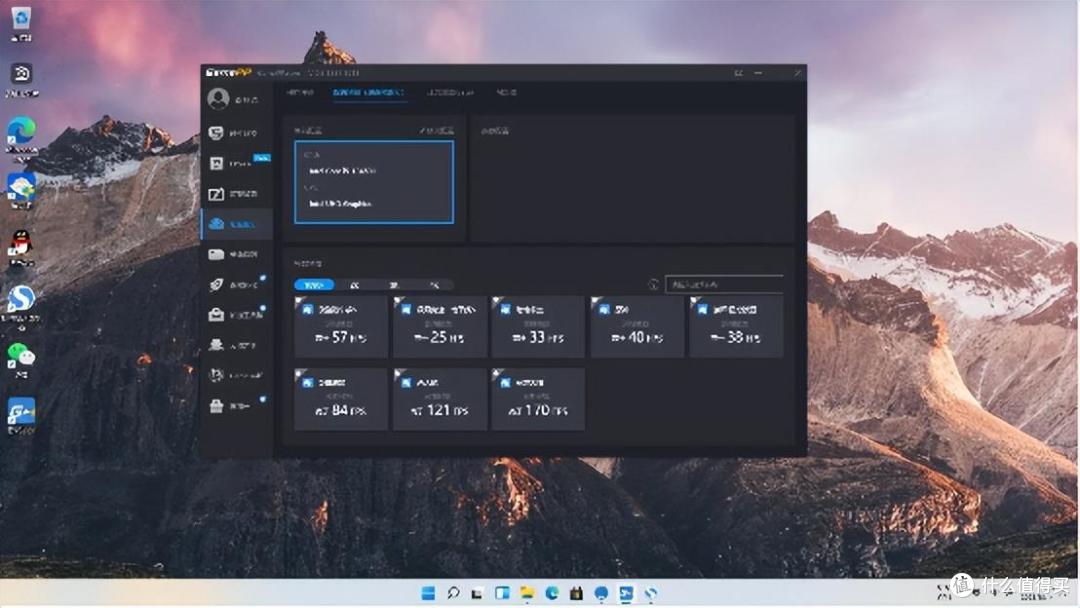Open the Windows Start menu
The image size is (1080, 608).
[x=428, y=593]
